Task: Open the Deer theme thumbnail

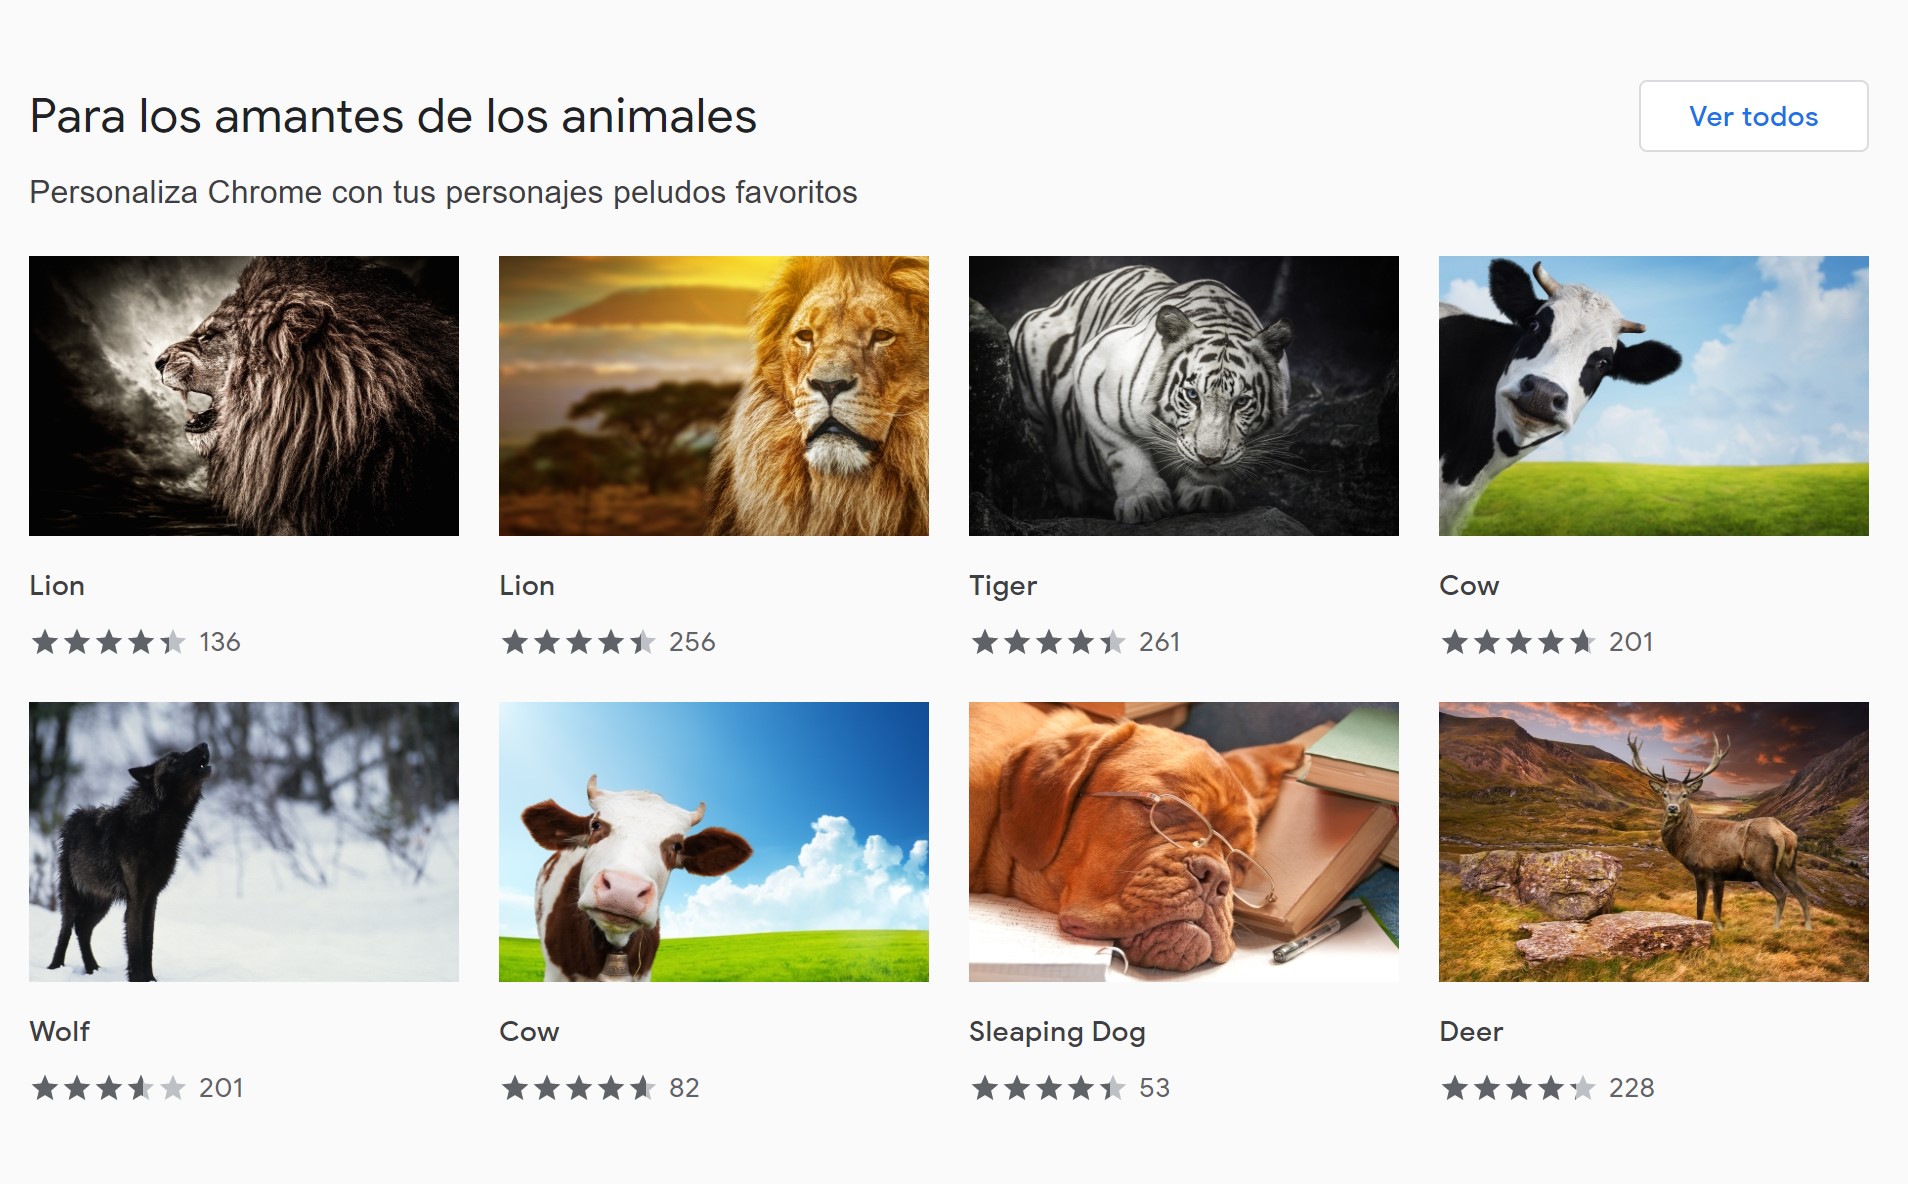Action: [1654, 842]
